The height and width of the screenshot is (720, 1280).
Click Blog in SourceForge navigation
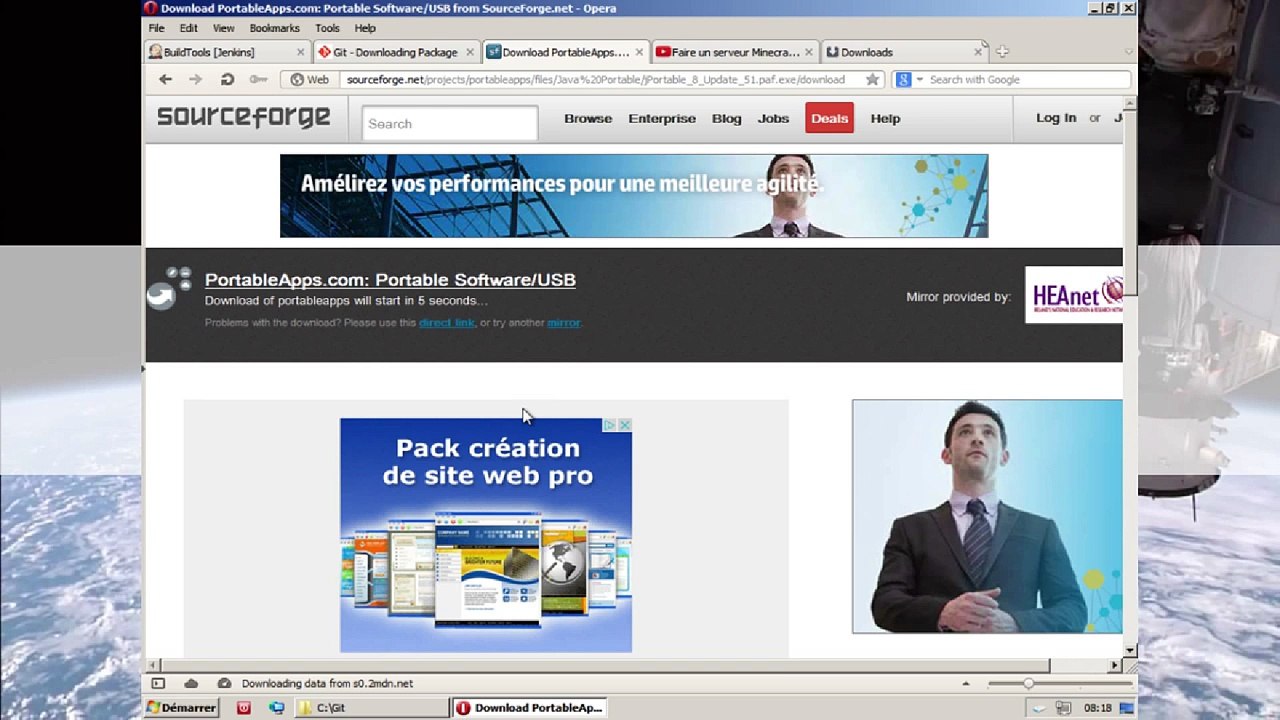coord(727,118)
